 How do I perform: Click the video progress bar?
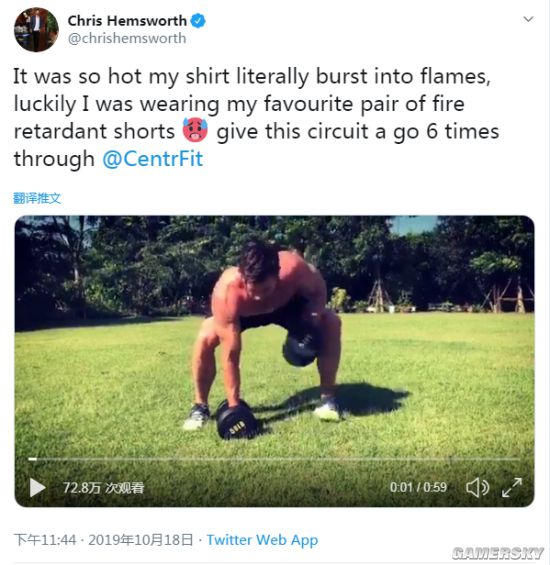tap(274, 459)
